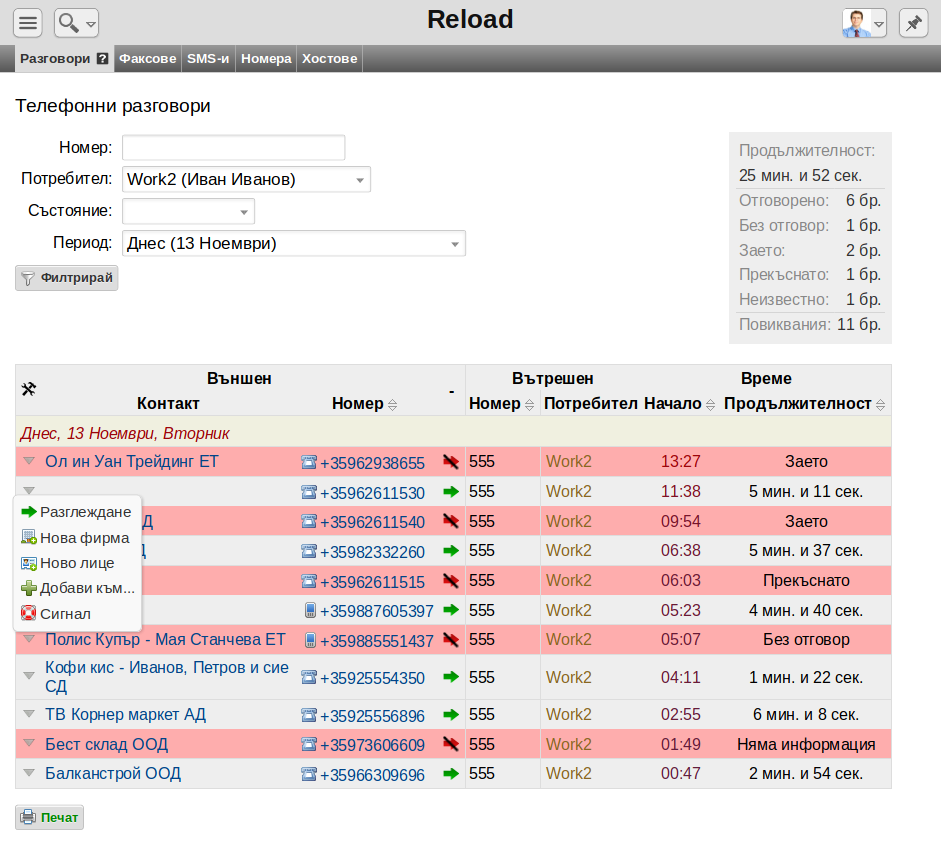
Task: Expand row menu for Балканстрой ООД
Action: coord(29,773)
